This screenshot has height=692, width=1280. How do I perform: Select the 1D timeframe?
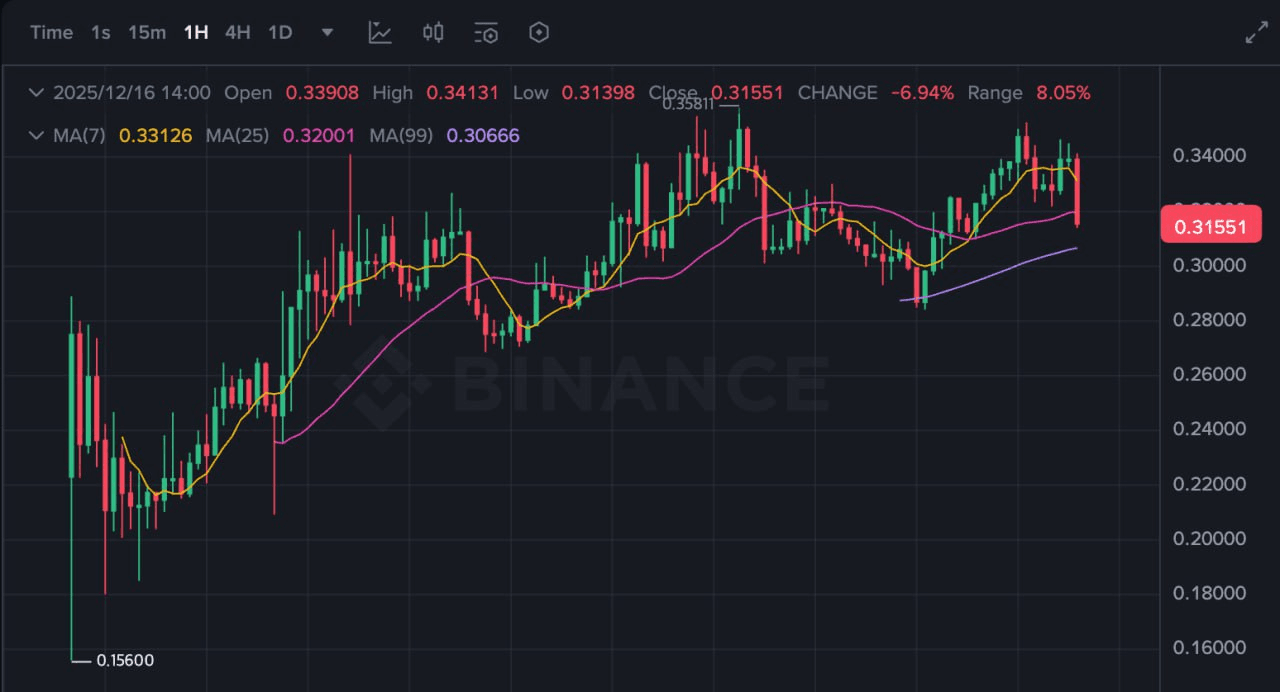point(280,32)
